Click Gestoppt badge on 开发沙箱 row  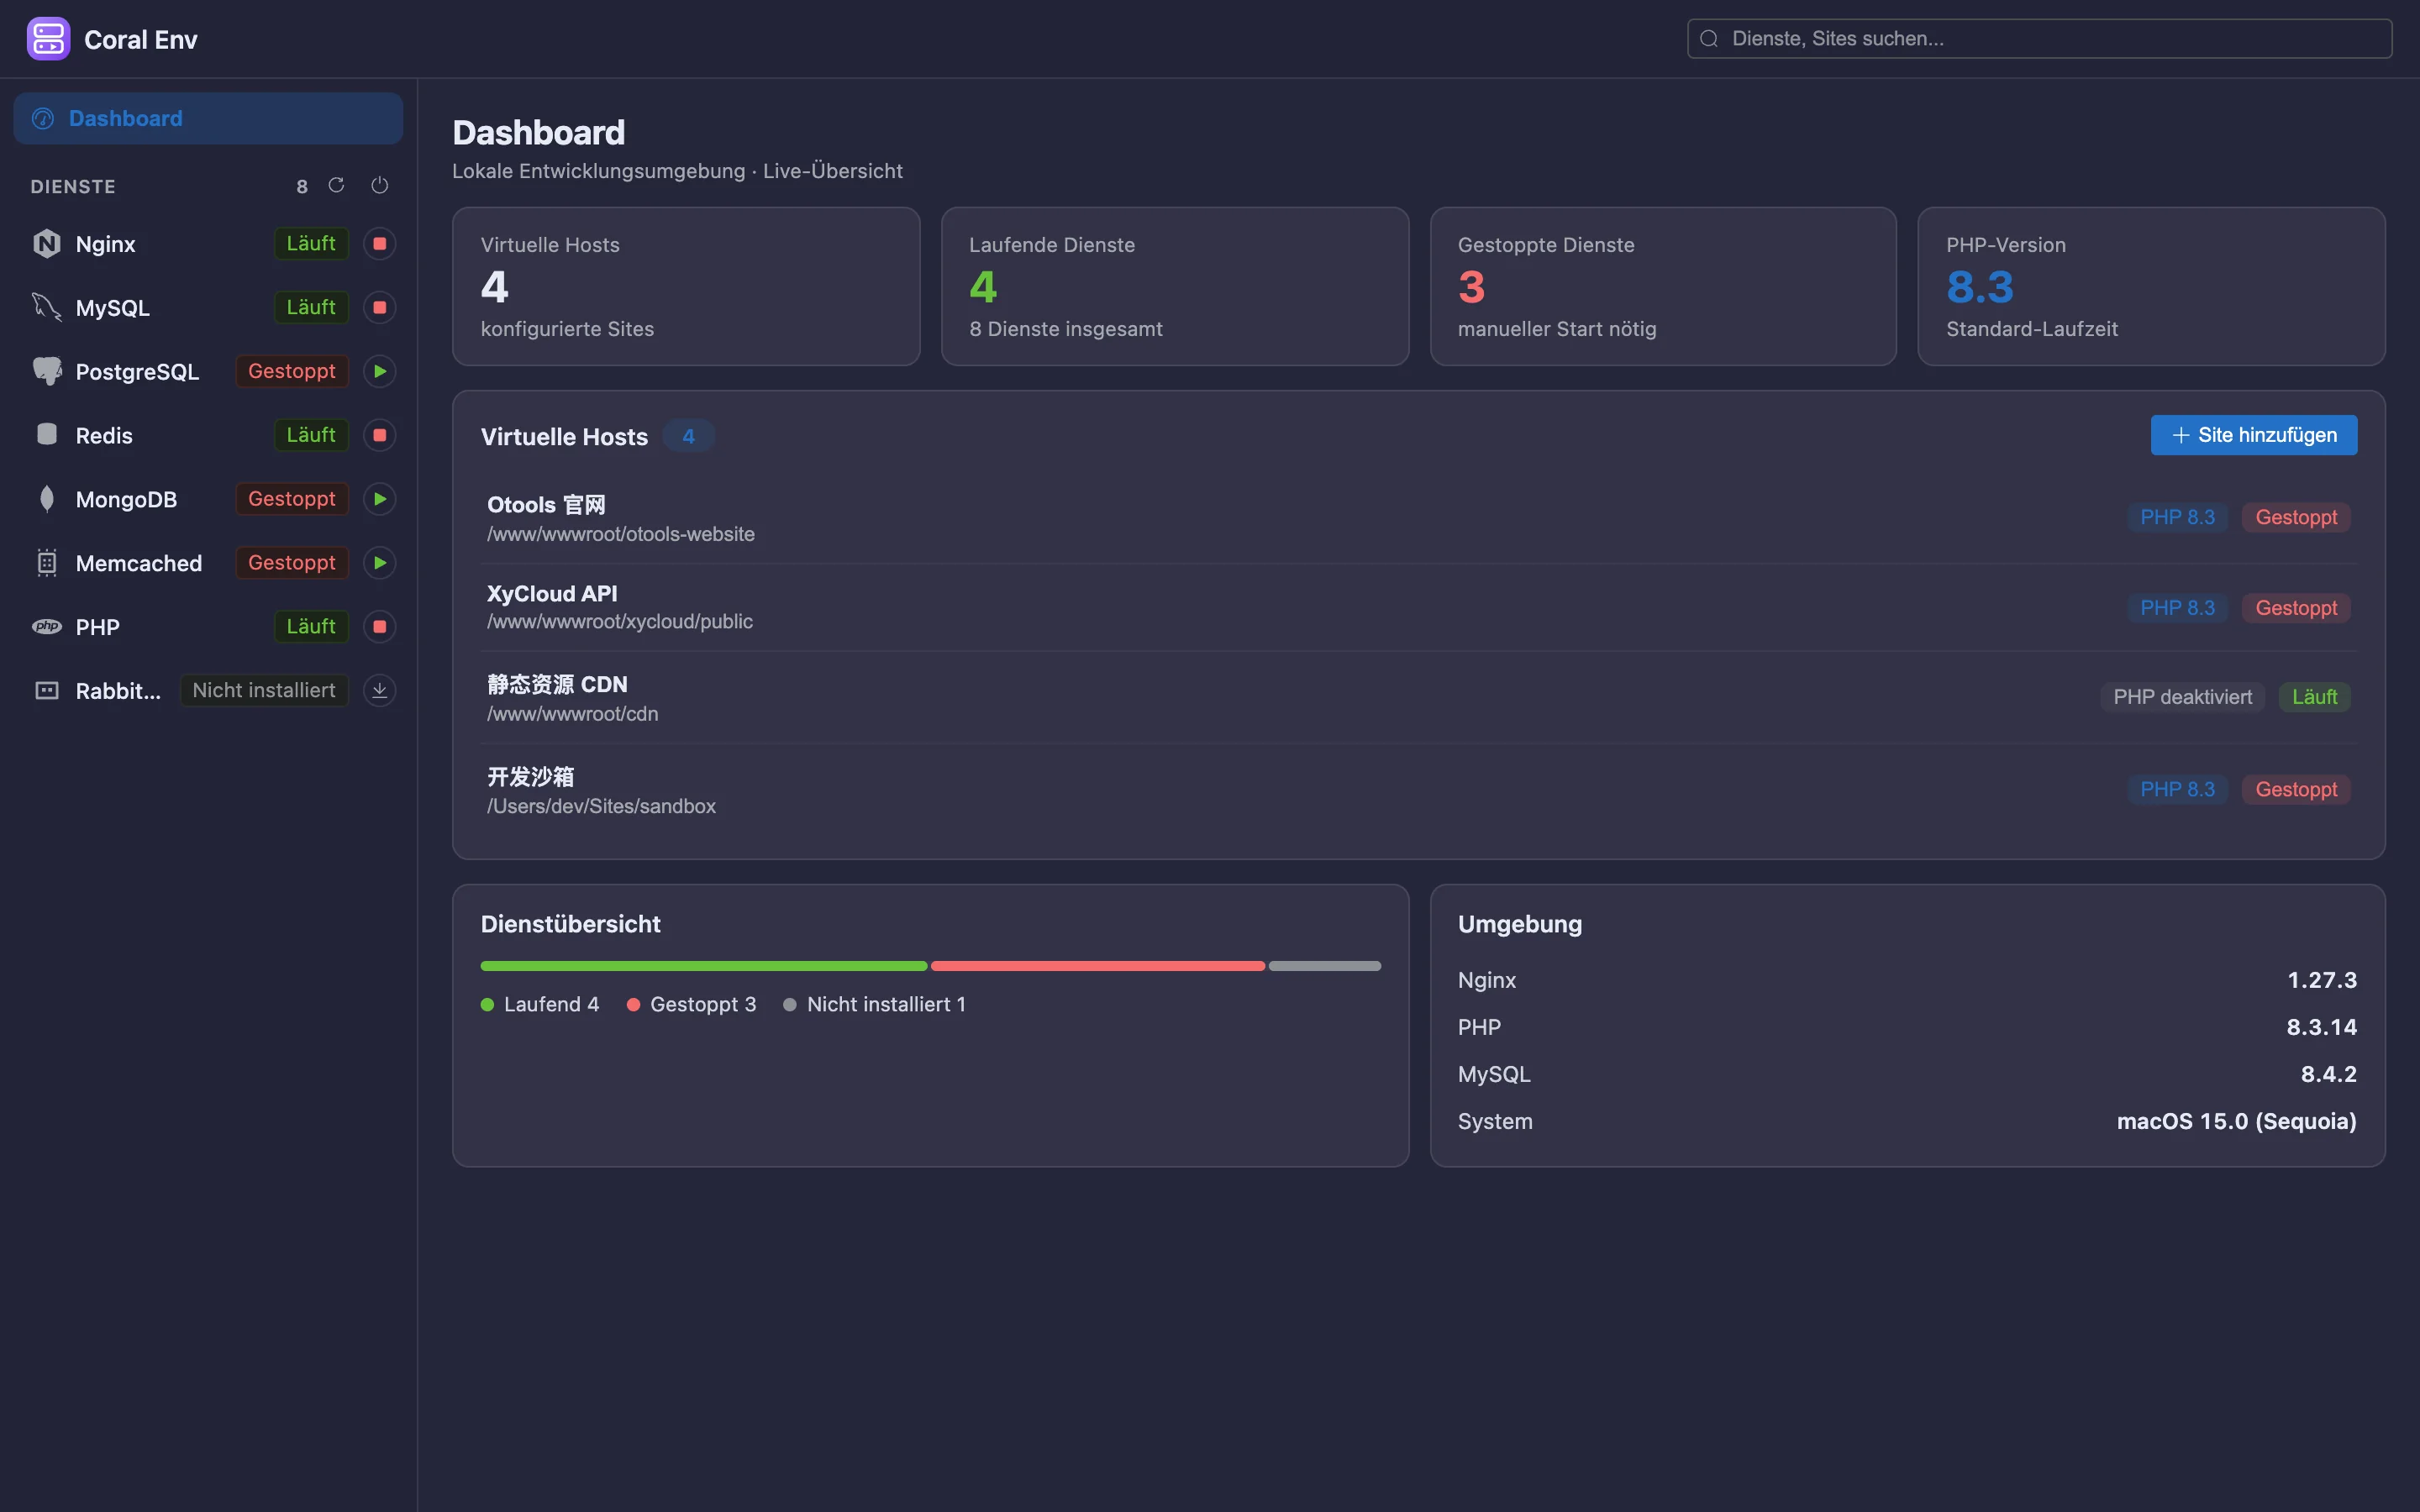(2295, 790)
